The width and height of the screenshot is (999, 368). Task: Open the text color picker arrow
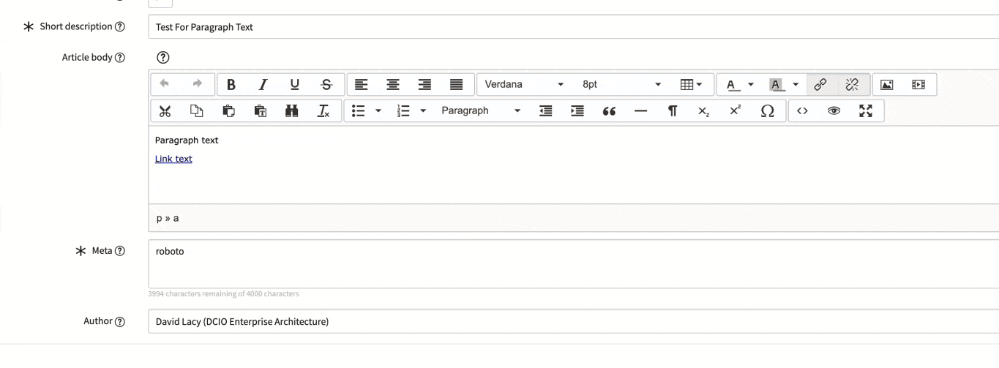[751, 84]
